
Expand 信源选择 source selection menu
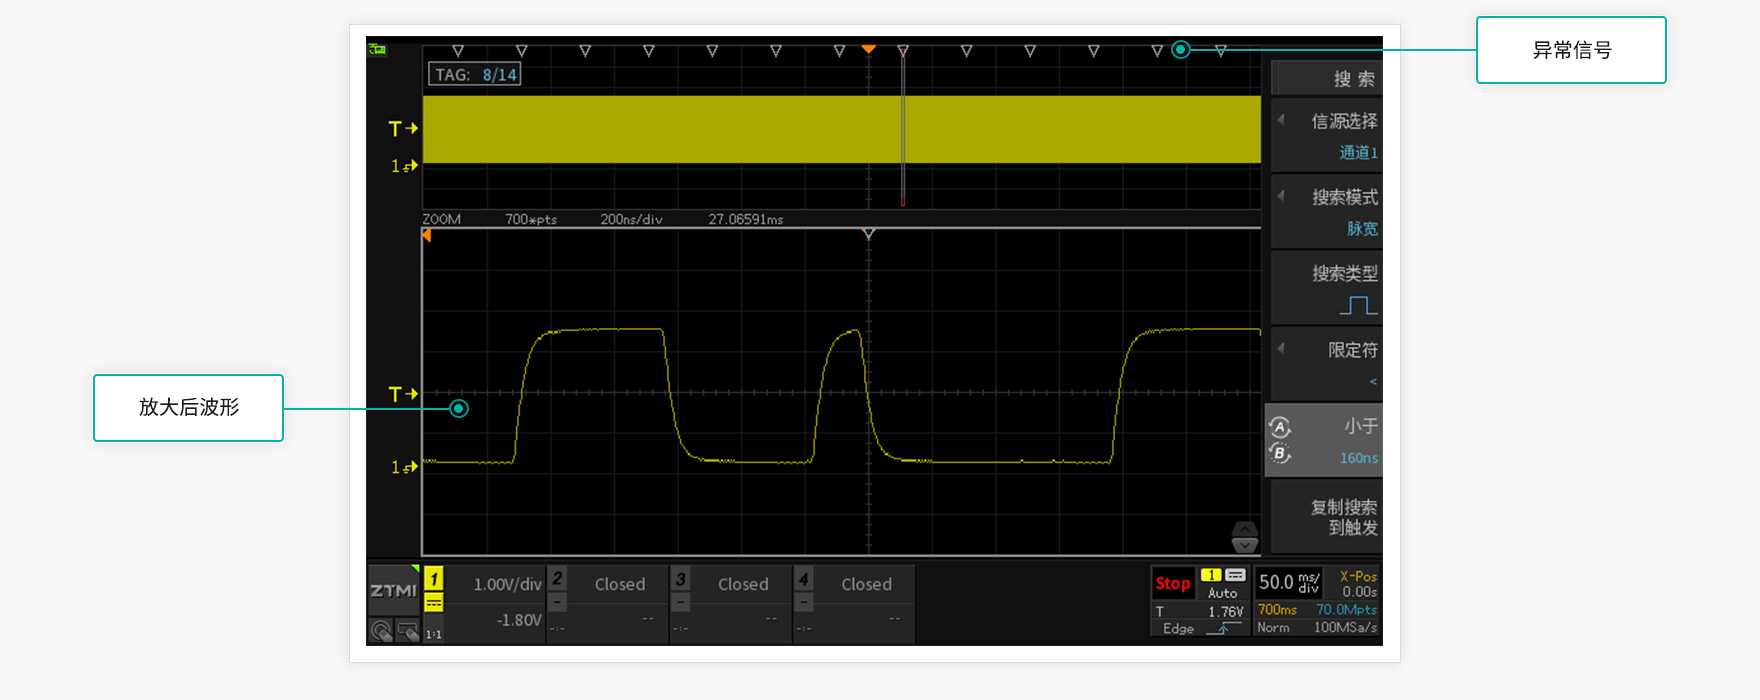pyautogui.click(x=1326, y=135)
